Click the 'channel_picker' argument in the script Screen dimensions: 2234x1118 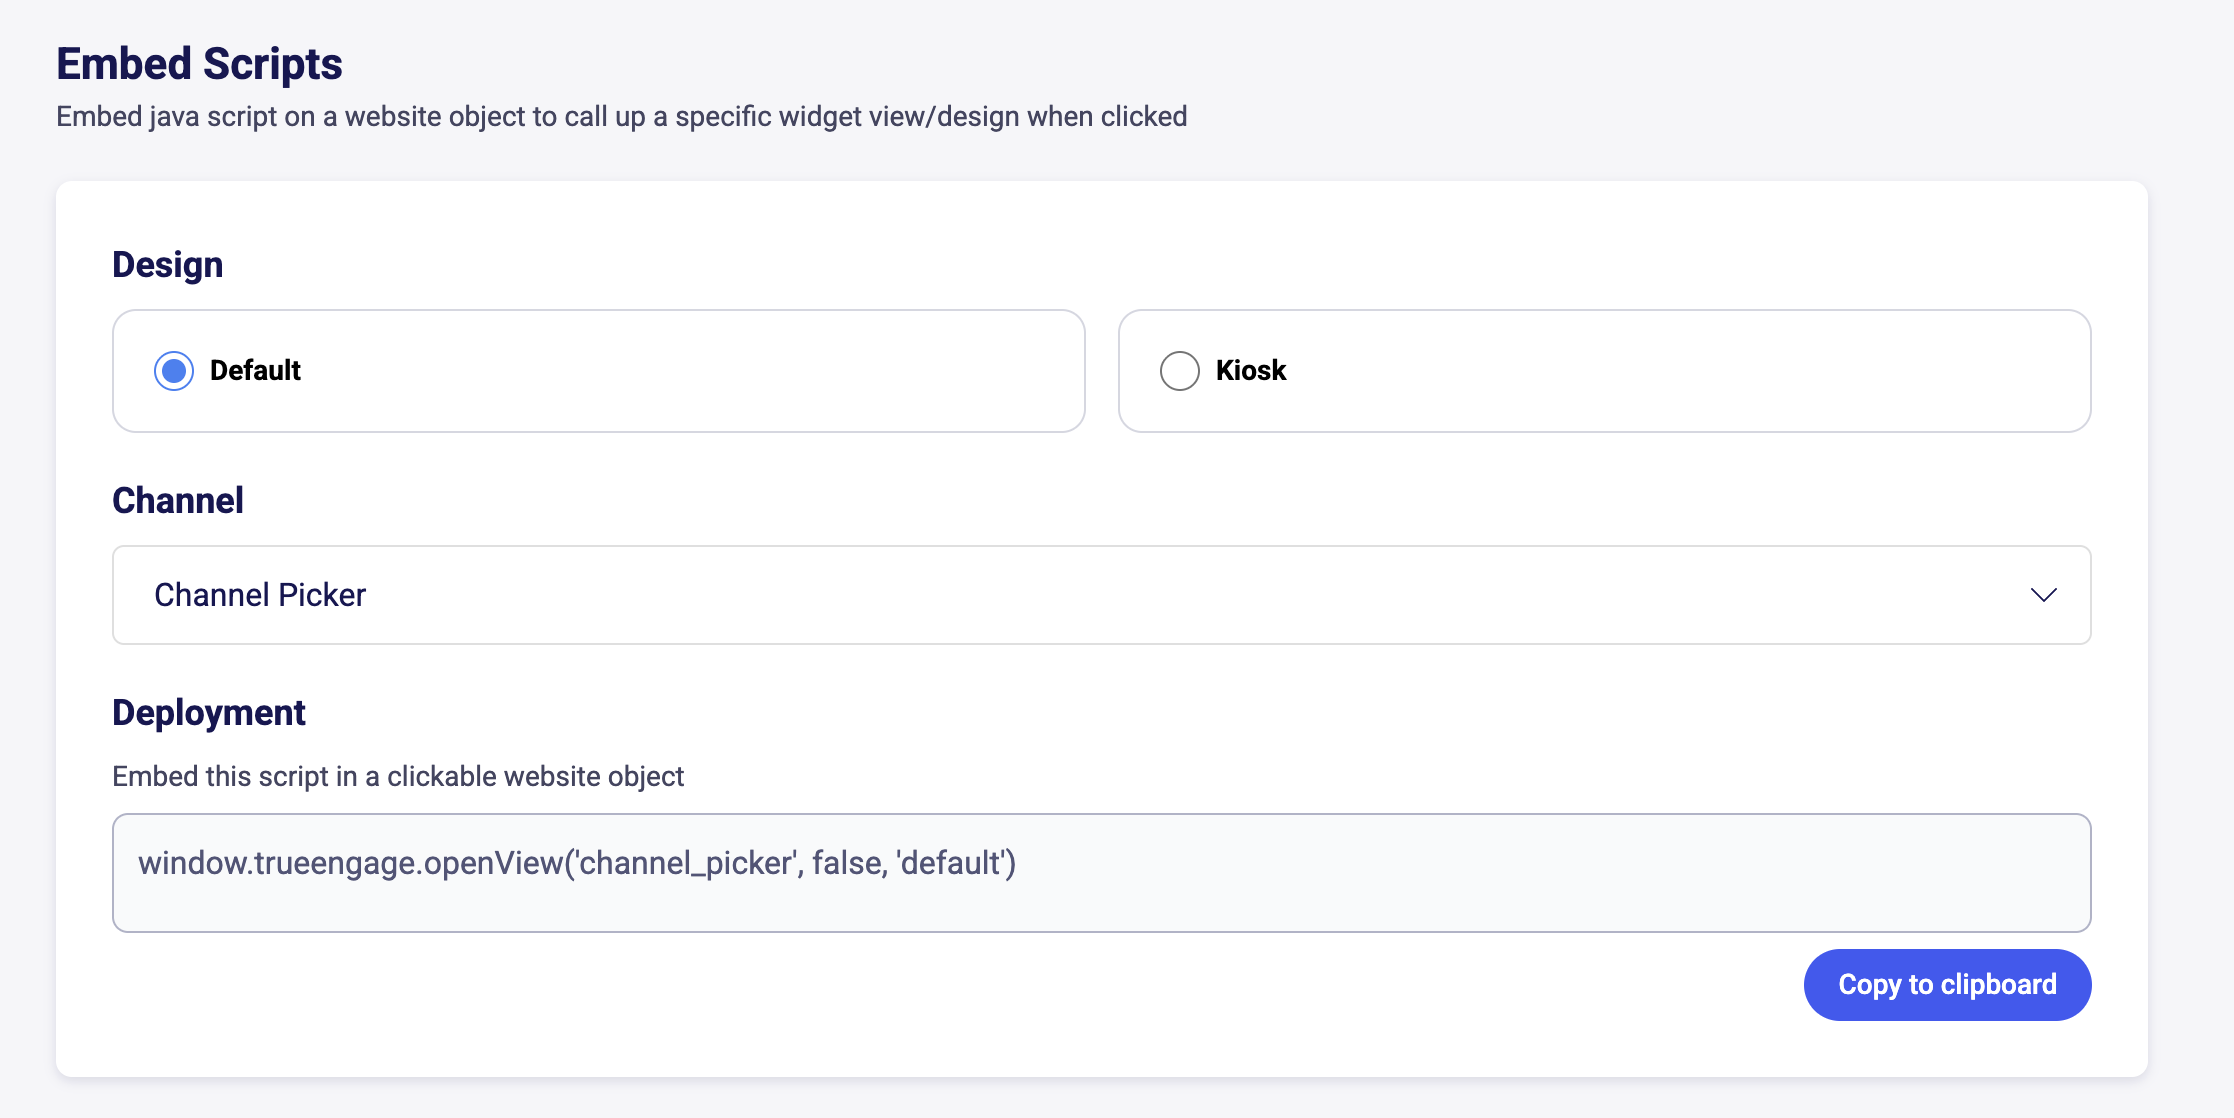[x=686, y=863]
